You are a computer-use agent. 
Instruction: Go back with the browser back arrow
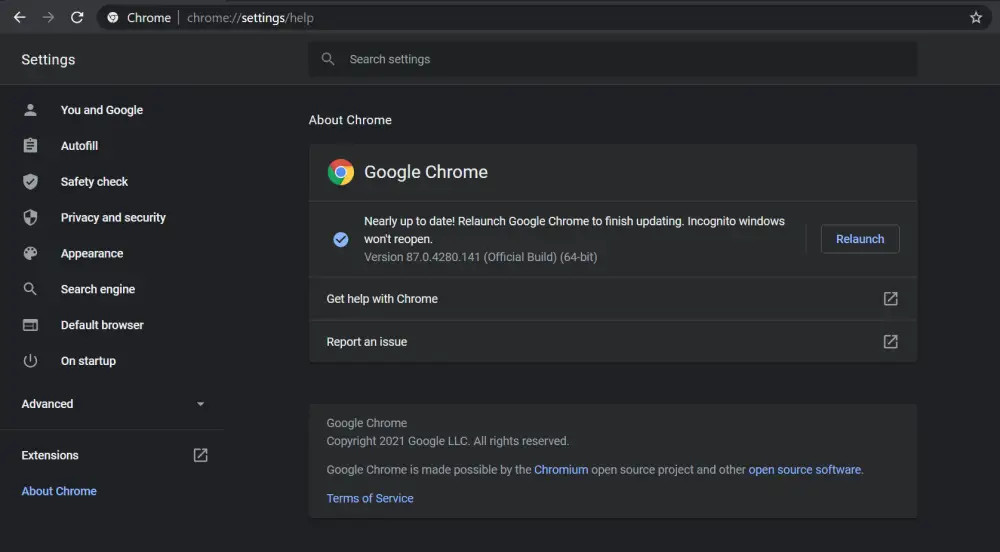20,18
